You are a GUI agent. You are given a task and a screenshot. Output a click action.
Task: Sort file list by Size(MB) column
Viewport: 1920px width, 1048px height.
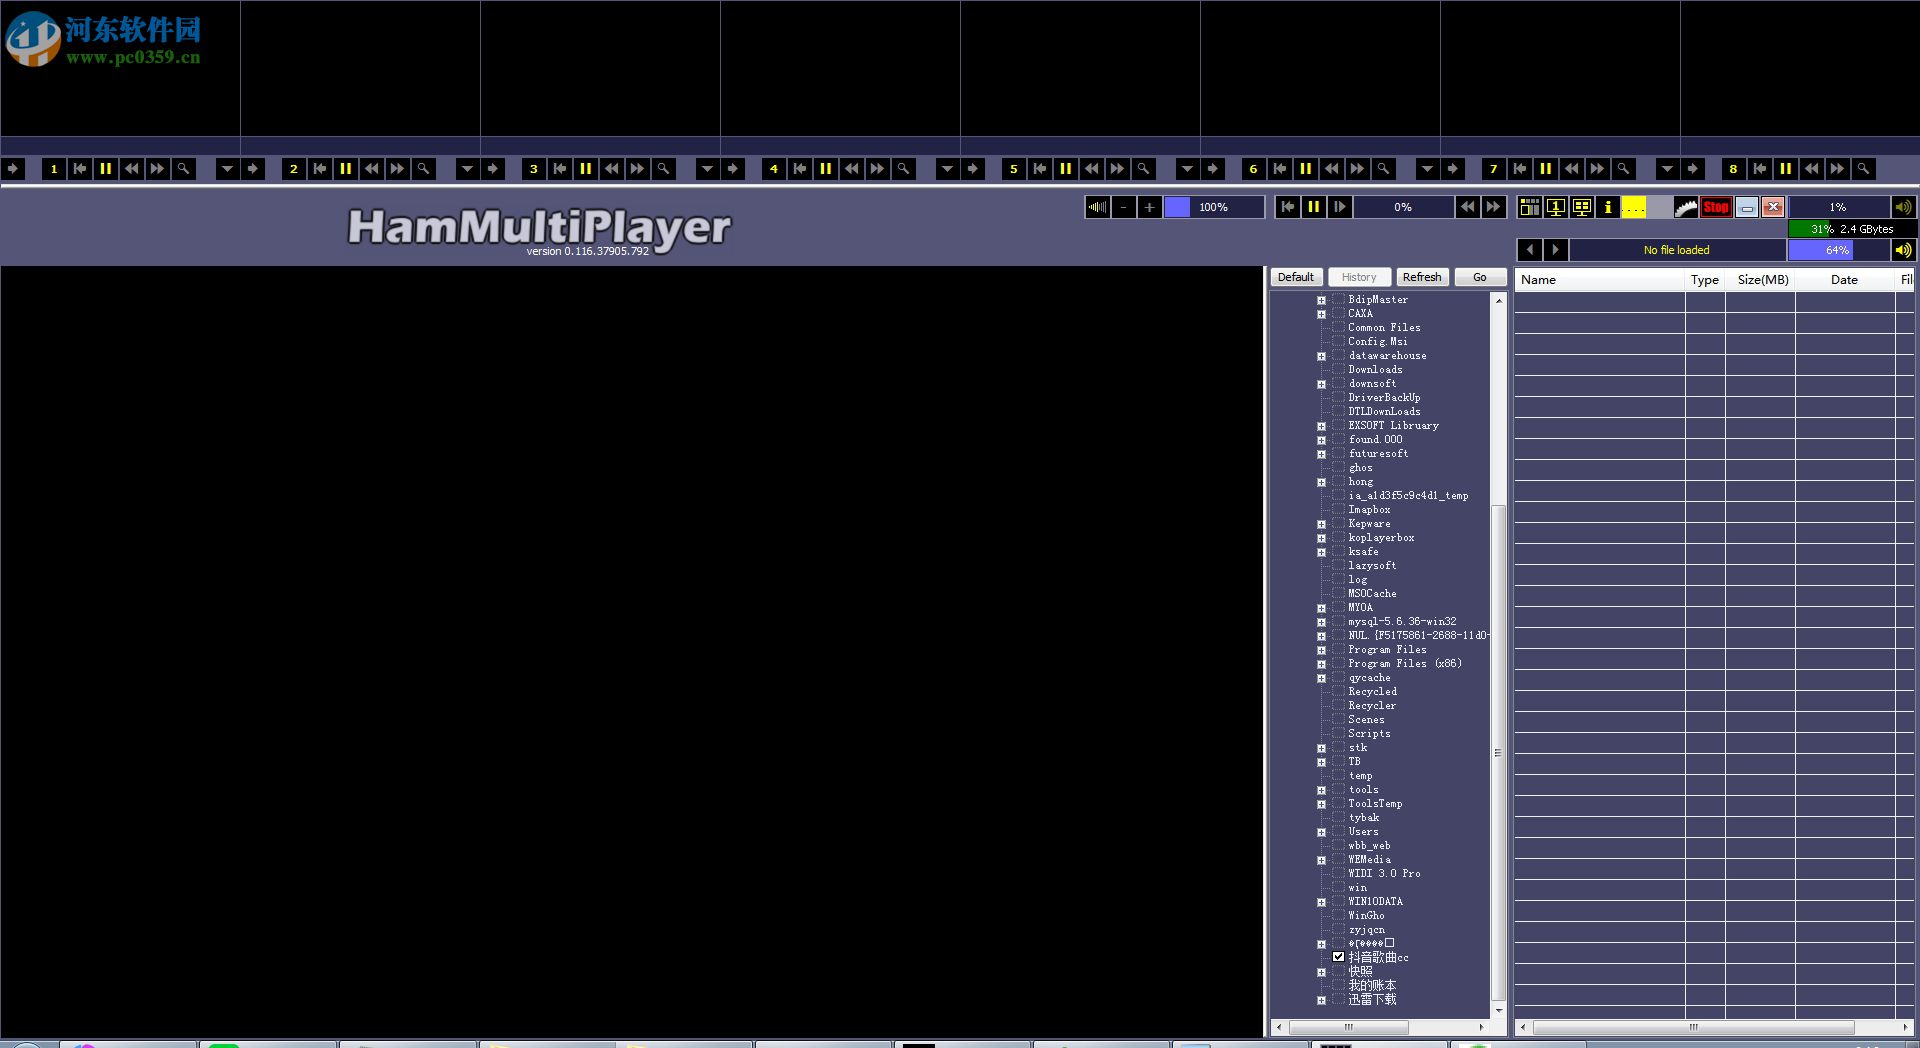coord(1761,280)
